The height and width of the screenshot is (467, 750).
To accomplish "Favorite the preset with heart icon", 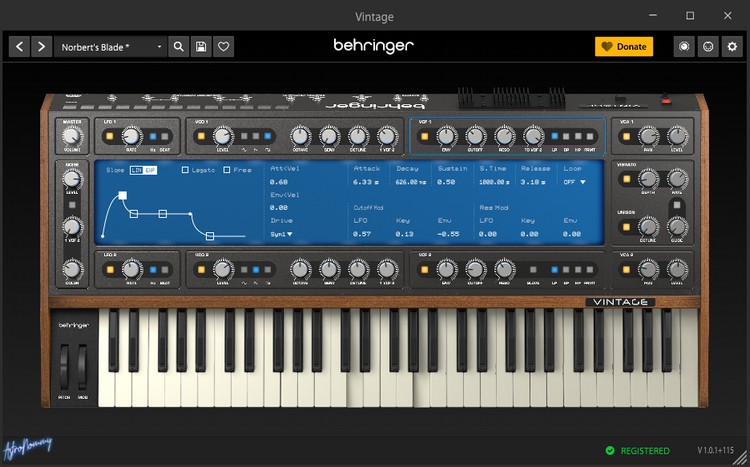I will pos(223,47).
